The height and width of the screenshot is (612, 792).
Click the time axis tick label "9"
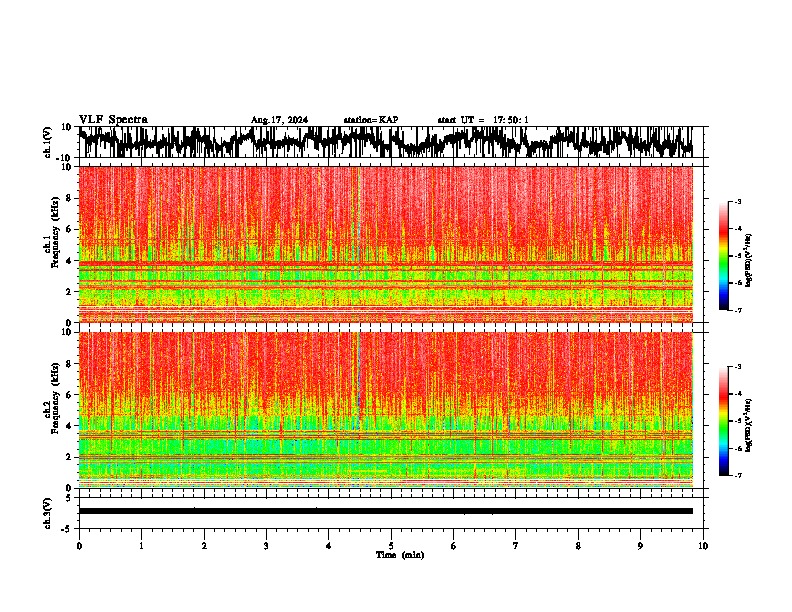[x=640, y=546]
